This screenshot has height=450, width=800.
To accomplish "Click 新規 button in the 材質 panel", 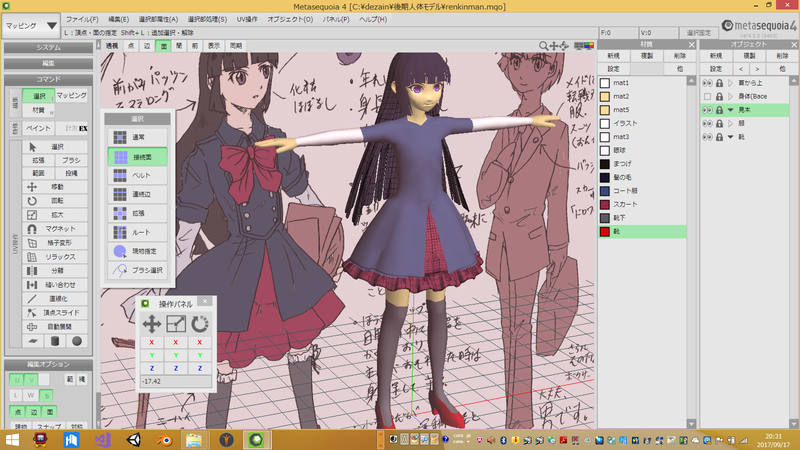I will pos(613,56).
